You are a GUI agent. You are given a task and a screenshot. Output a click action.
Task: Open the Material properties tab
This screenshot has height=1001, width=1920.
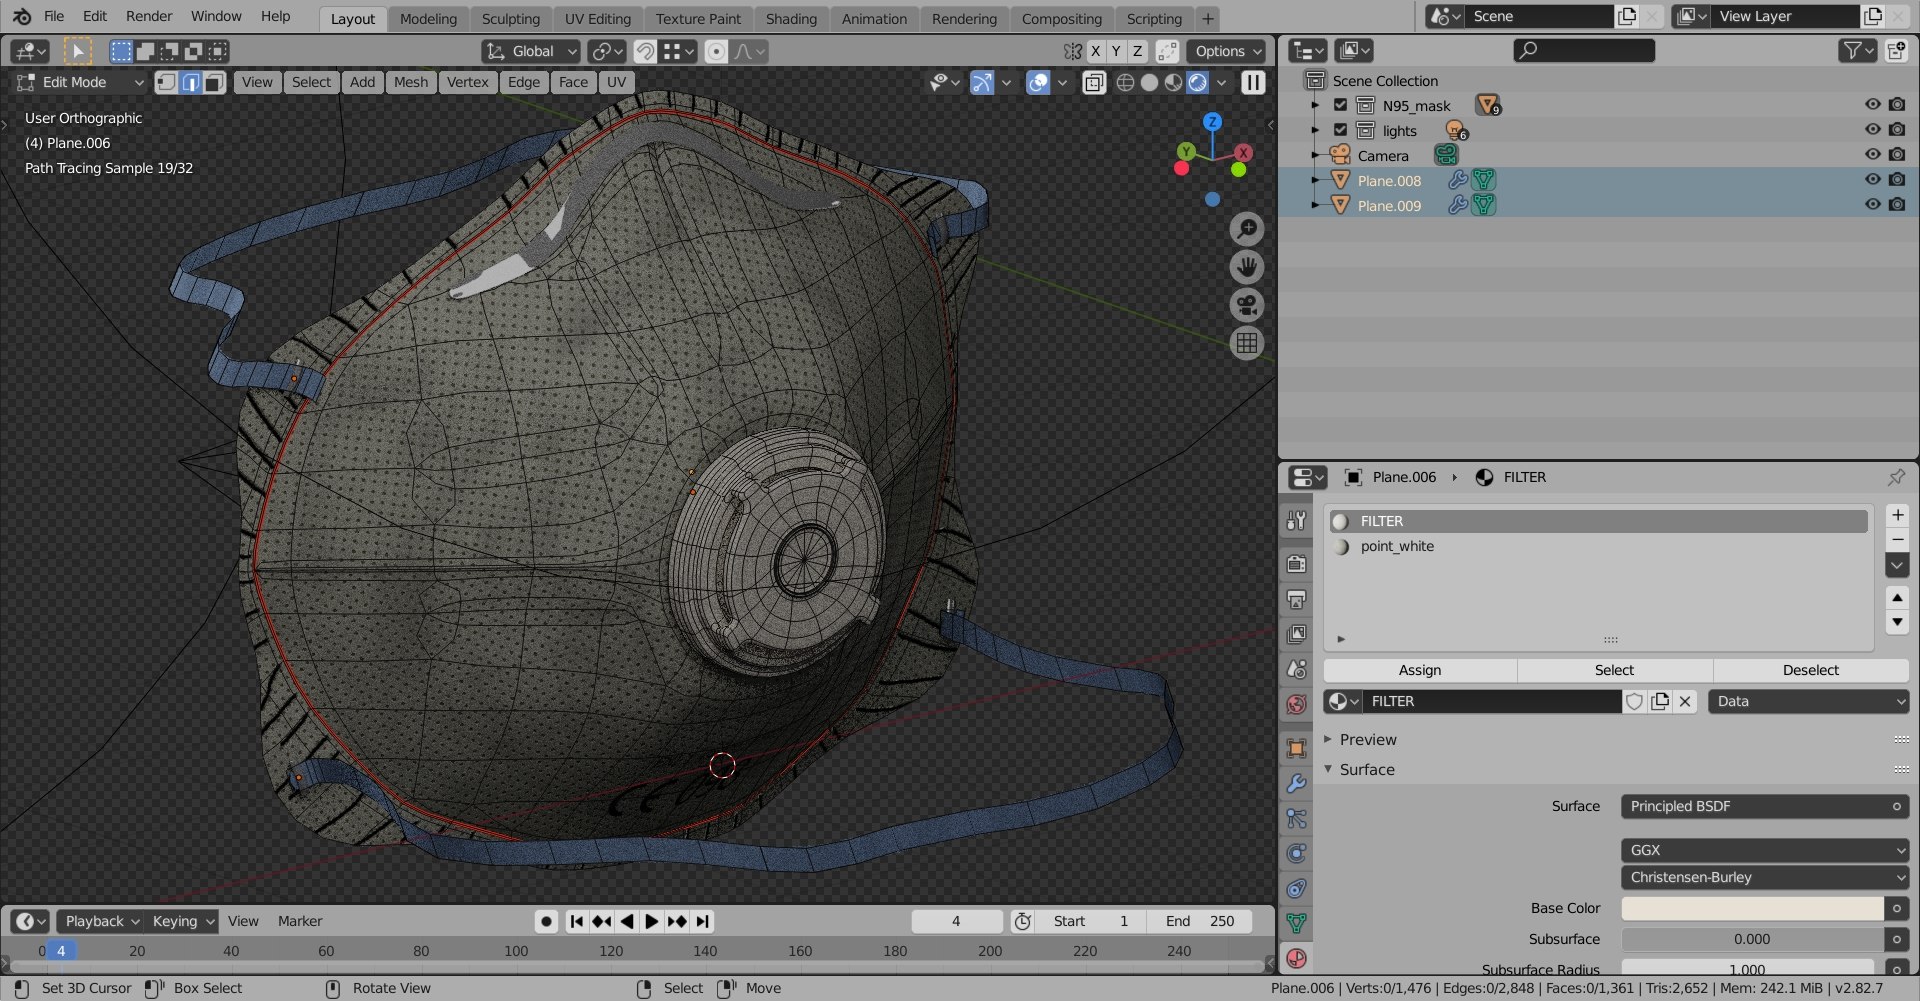1297,958
